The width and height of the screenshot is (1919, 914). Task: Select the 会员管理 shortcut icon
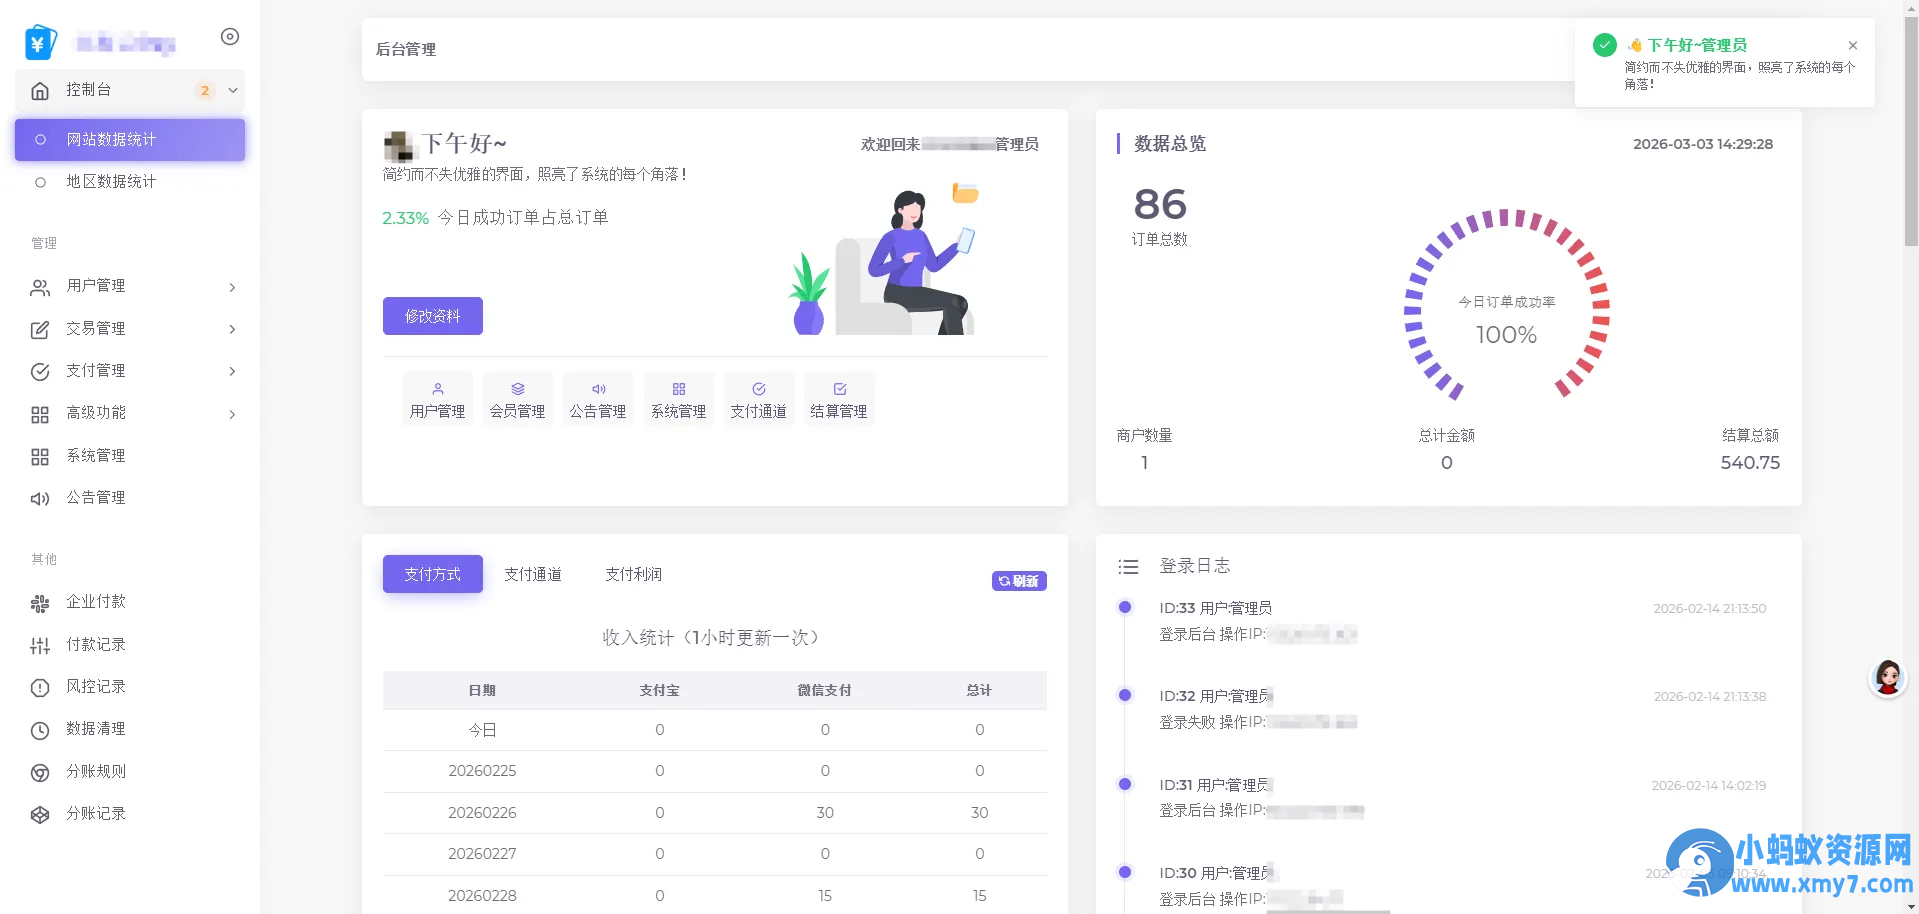coord(517,398)
